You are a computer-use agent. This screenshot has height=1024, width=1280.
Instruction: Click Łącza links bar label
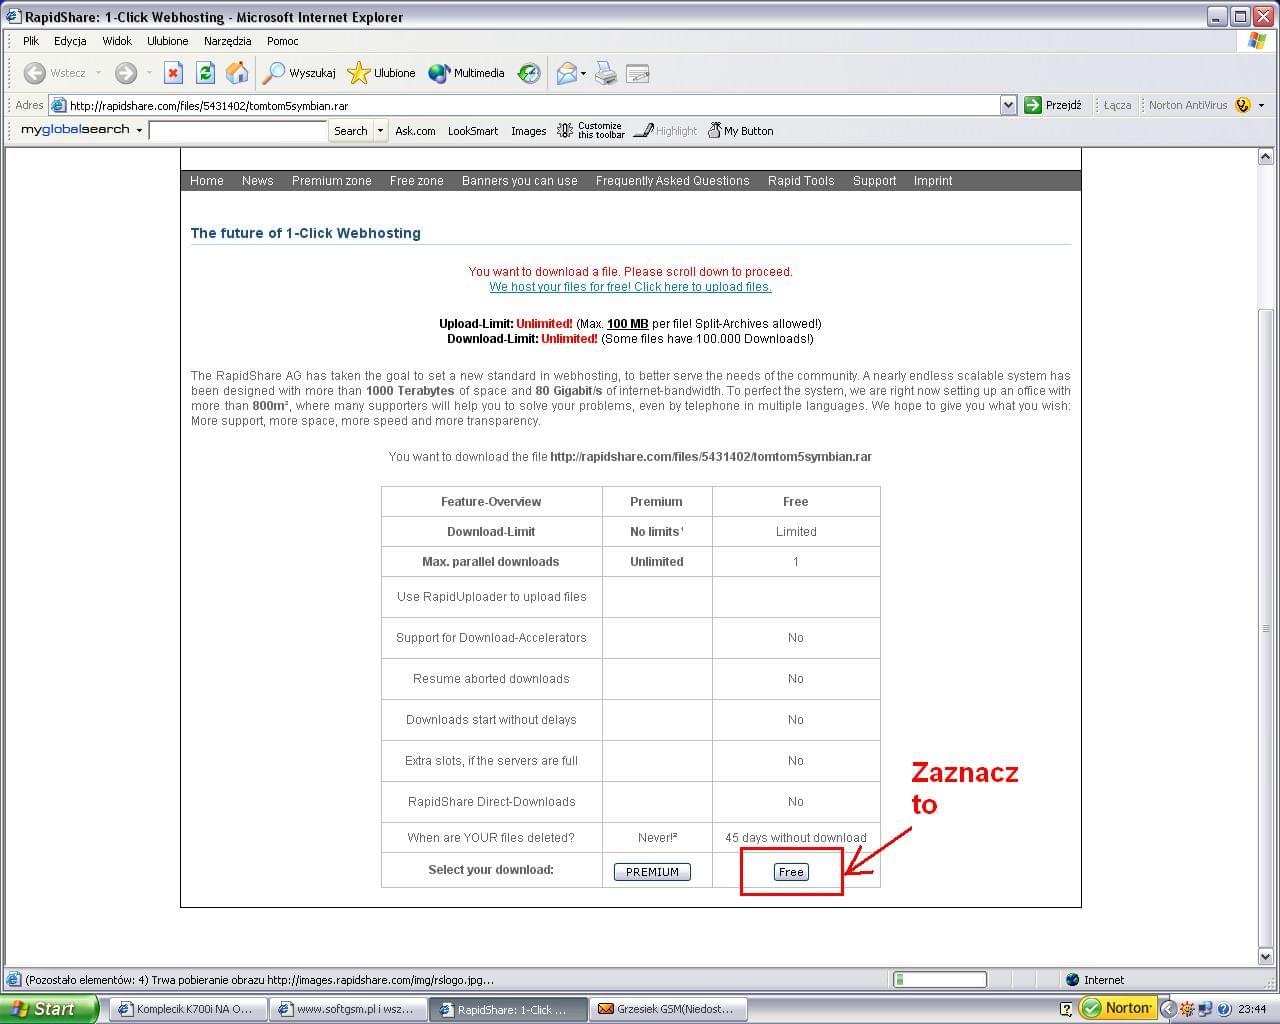tap(1117, 105)
